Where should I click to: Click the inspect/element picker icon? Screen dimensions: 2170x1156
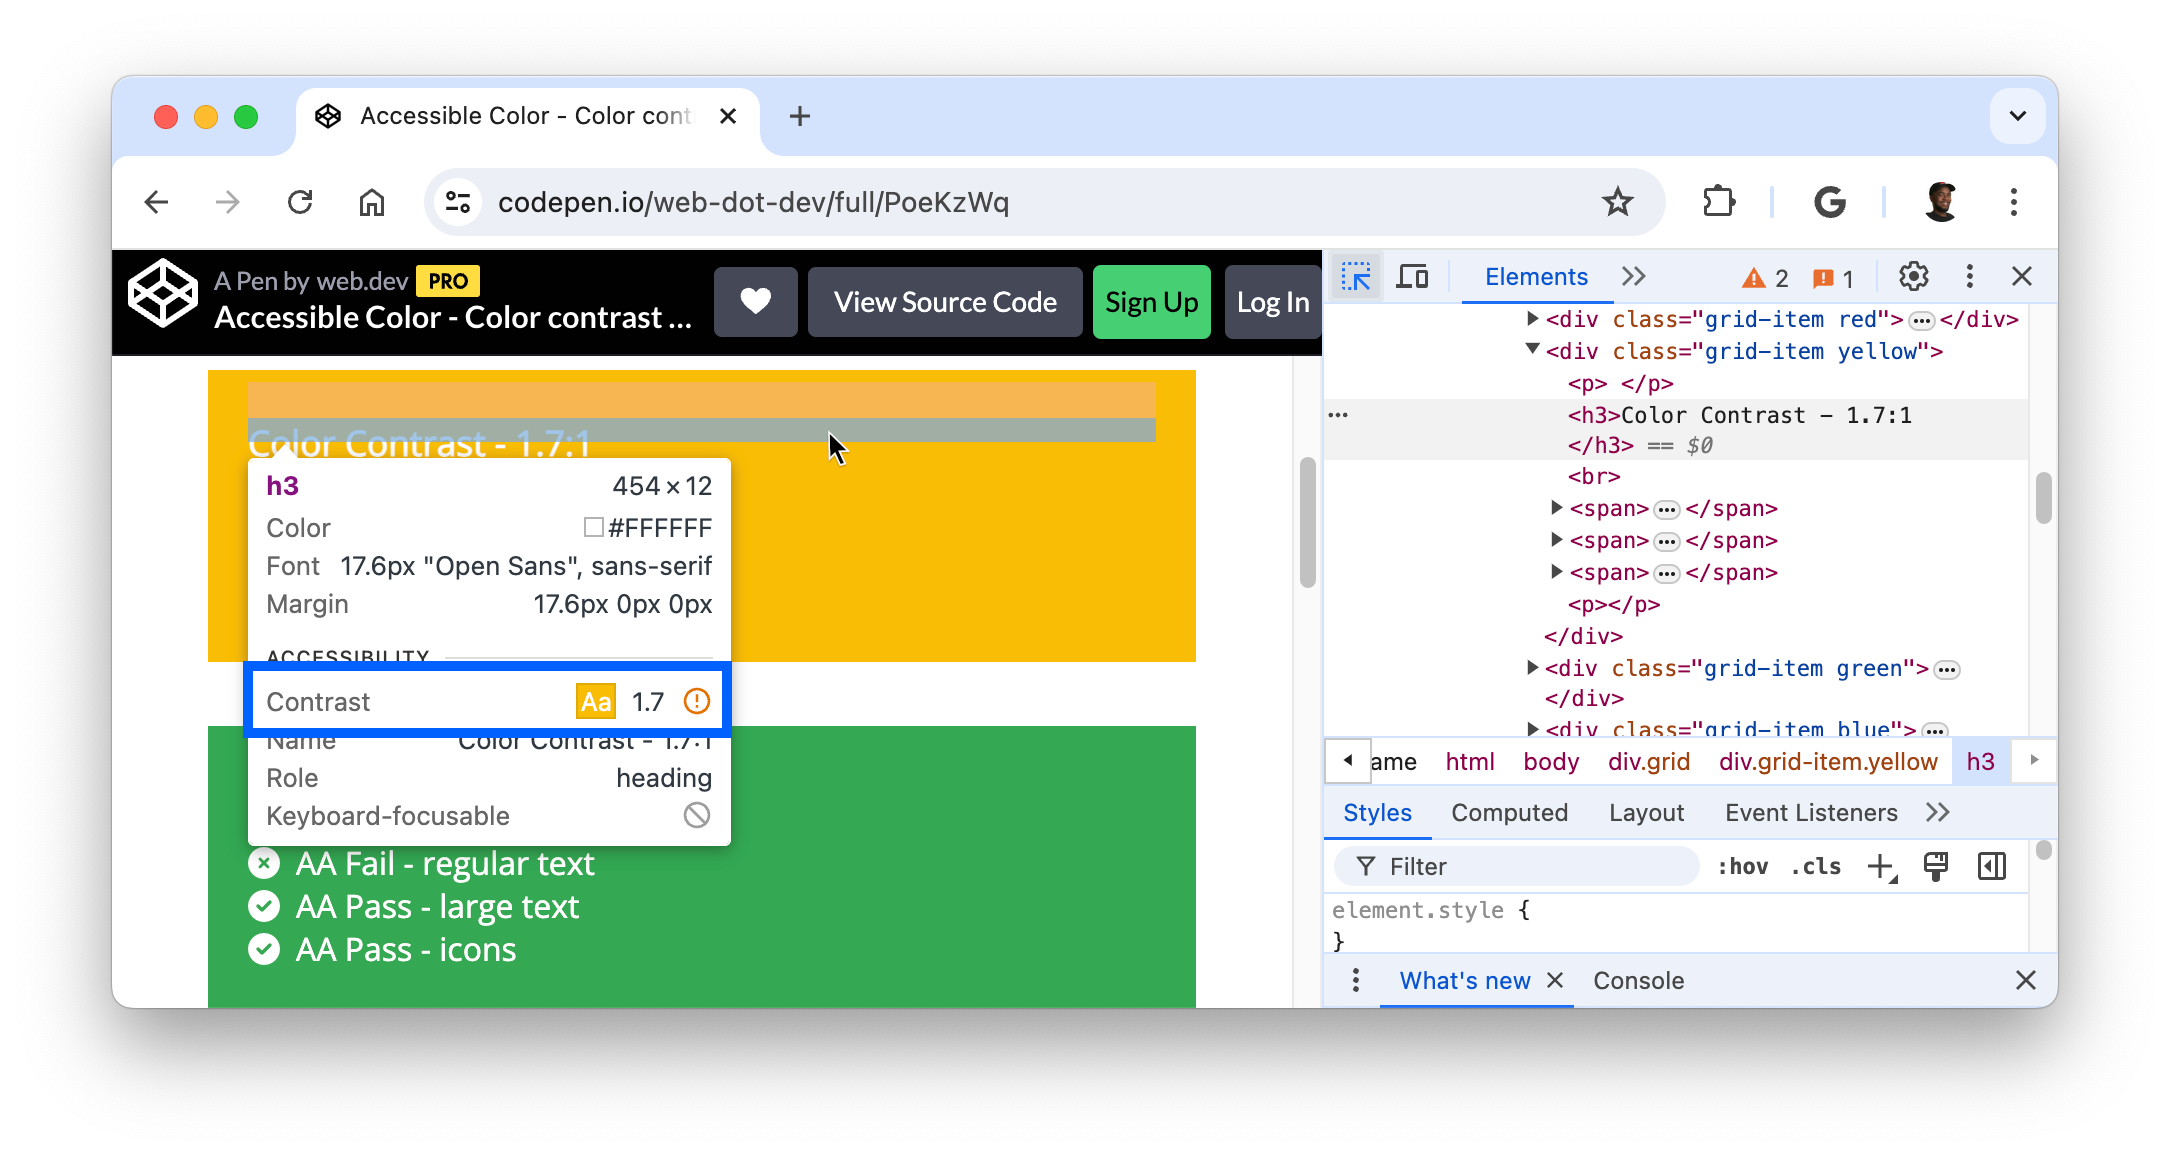tap(1355, 276)
